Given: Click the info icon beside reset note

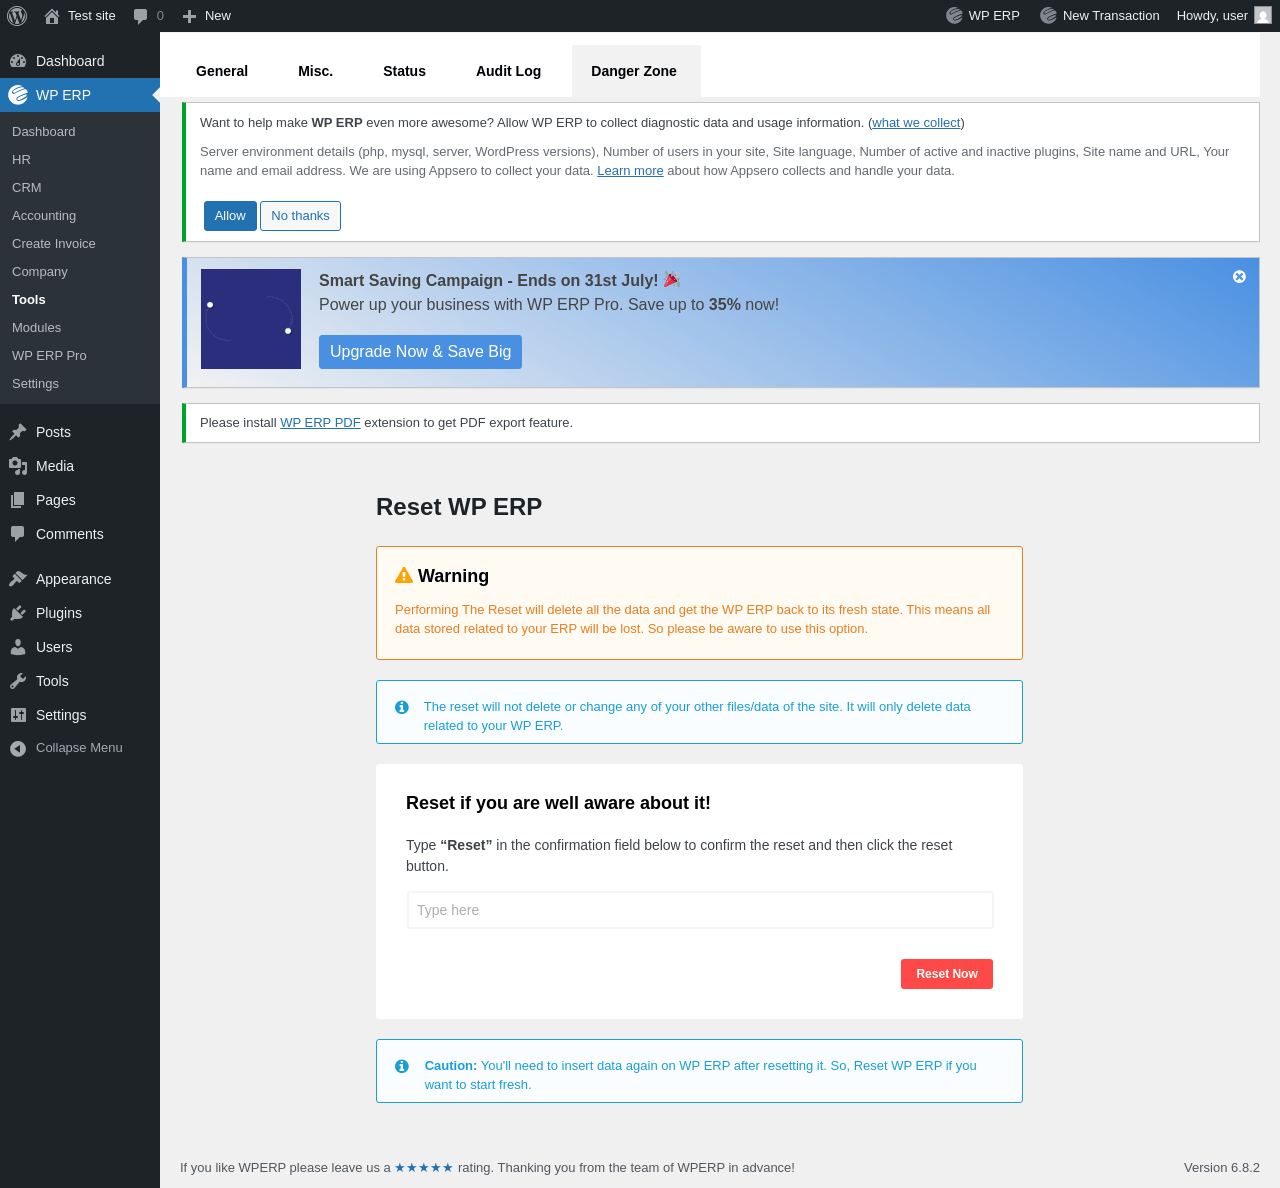Looking at the screenshot, I should click(402, 707).
